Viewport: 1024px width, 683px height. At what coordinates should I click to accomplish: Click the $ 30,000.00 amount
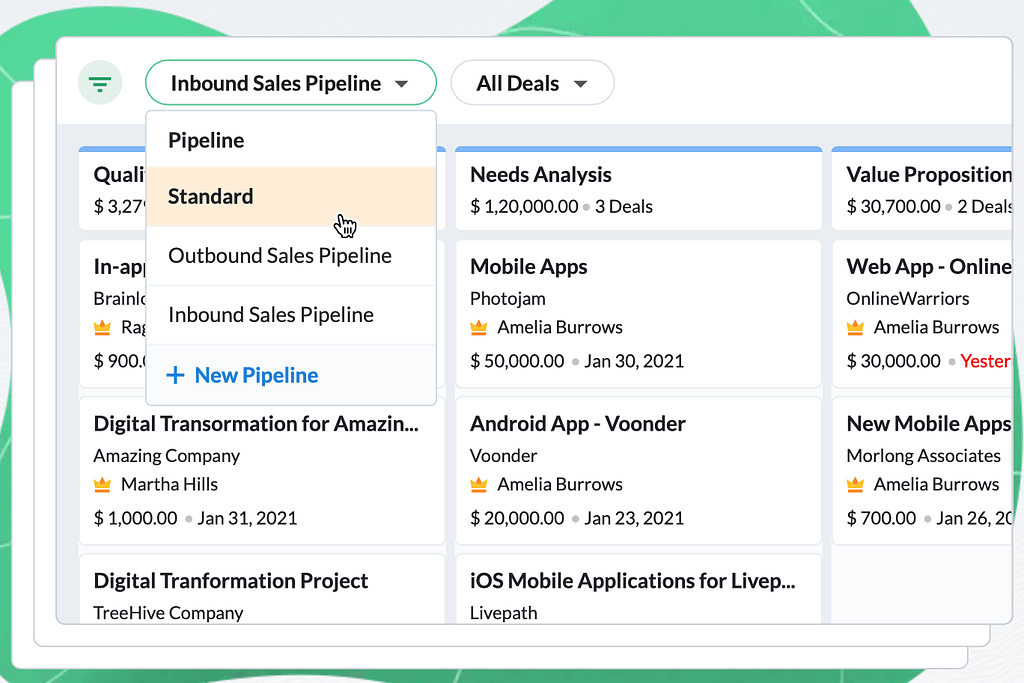(893, 361)
